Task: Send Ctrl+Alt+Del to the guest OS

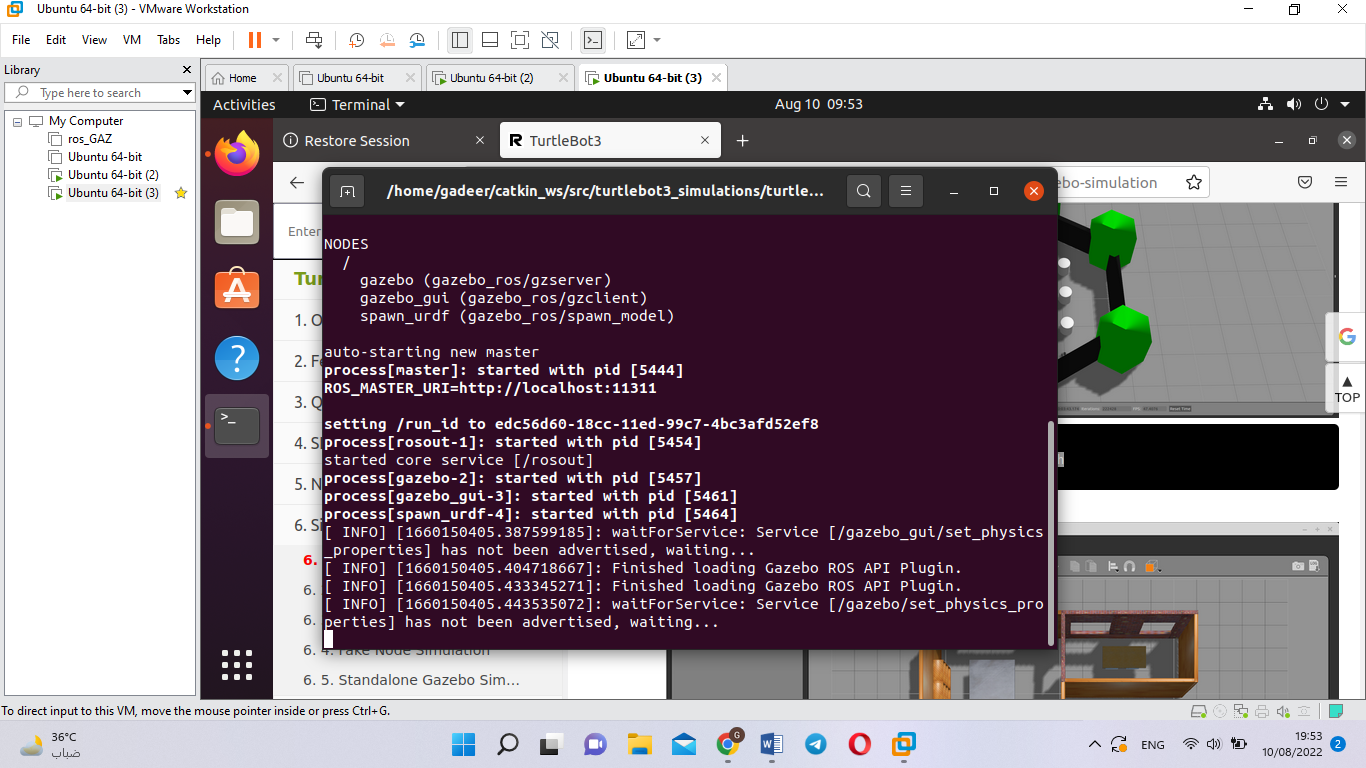Action: [313, 40]
